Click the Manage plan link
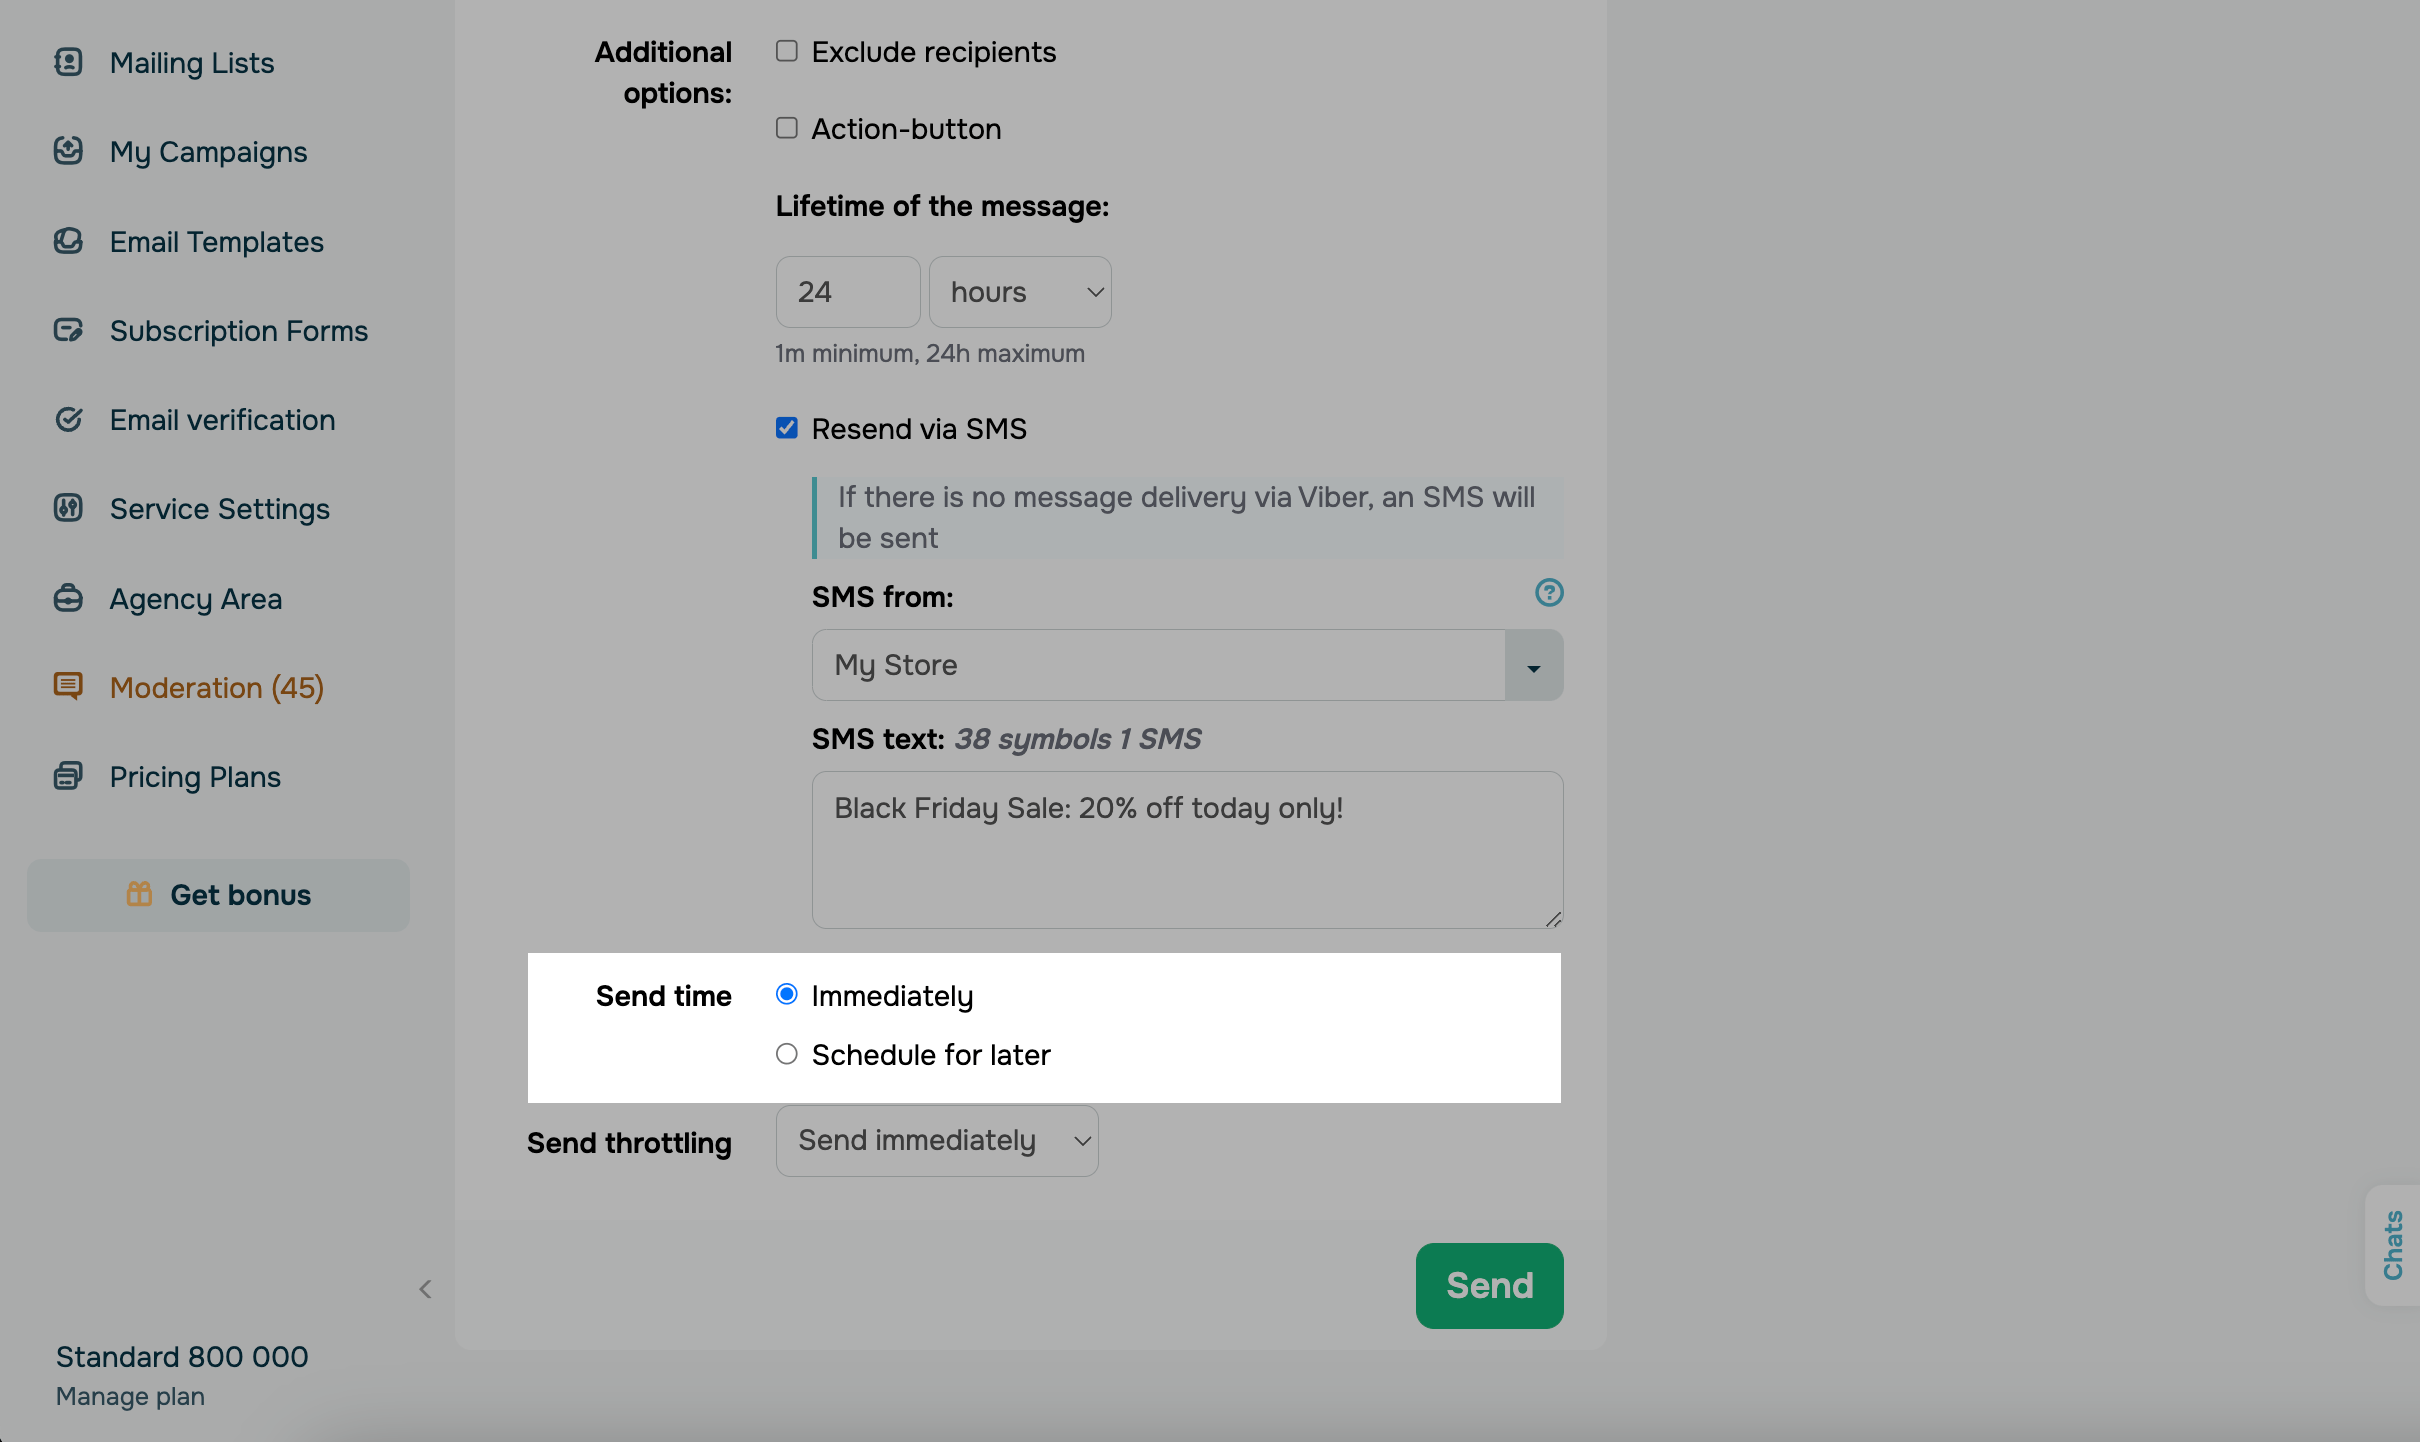Viewport: 2420px width, 1442px height. click(x=130, y=1396)
